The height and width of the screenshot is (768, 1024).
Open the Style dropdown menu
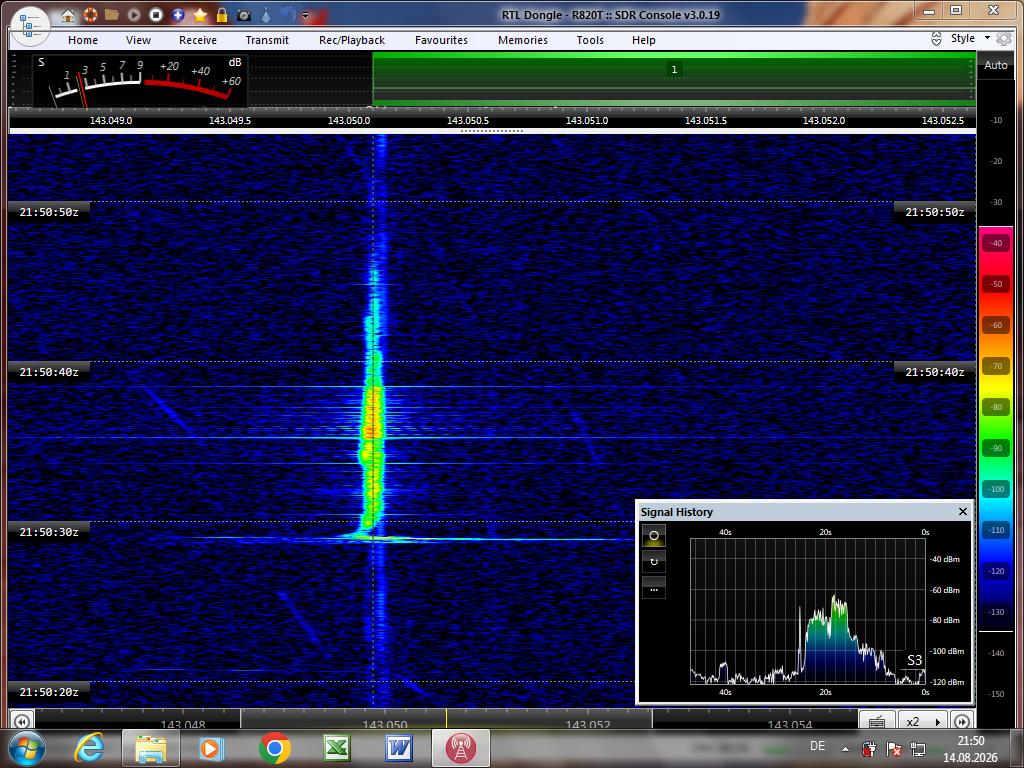(970, 39)
